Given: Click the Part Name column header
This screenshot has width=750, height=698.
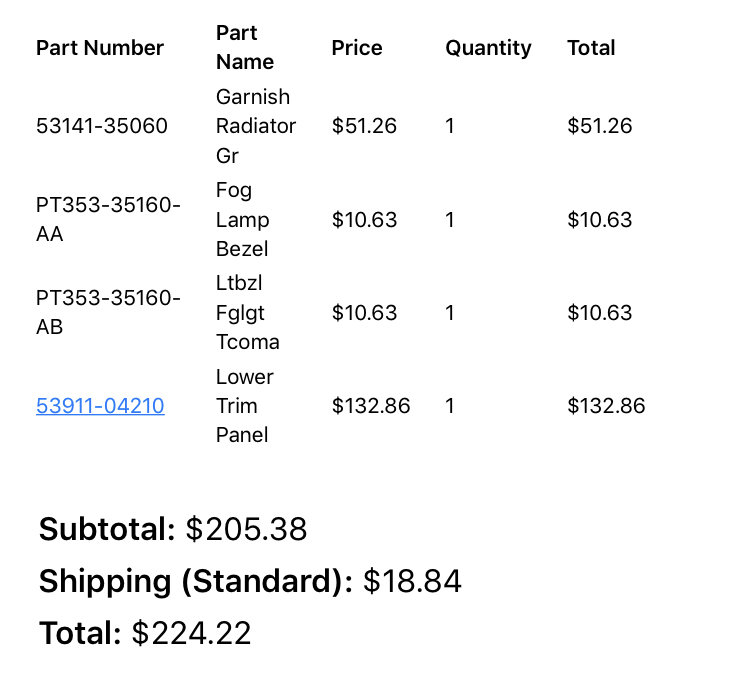Looking at the screenshot, I should tap(245, 47).
